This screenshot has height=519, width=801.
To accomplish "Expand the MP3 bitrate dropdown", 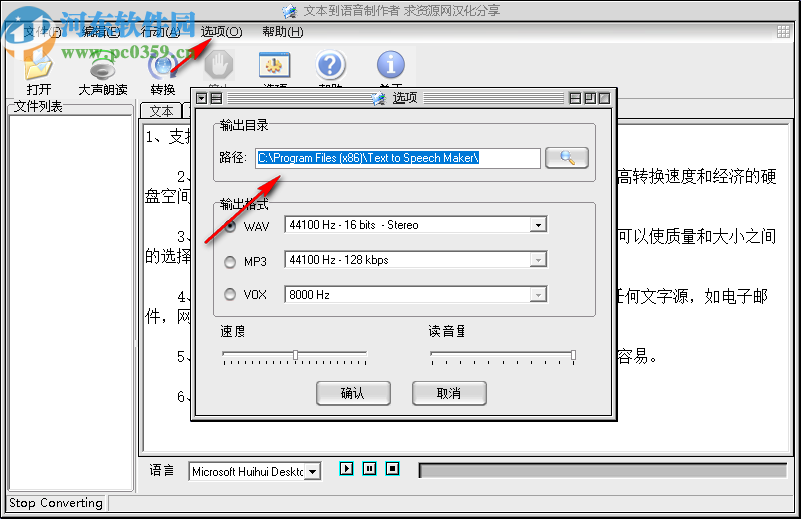I will tap(538, 260).
